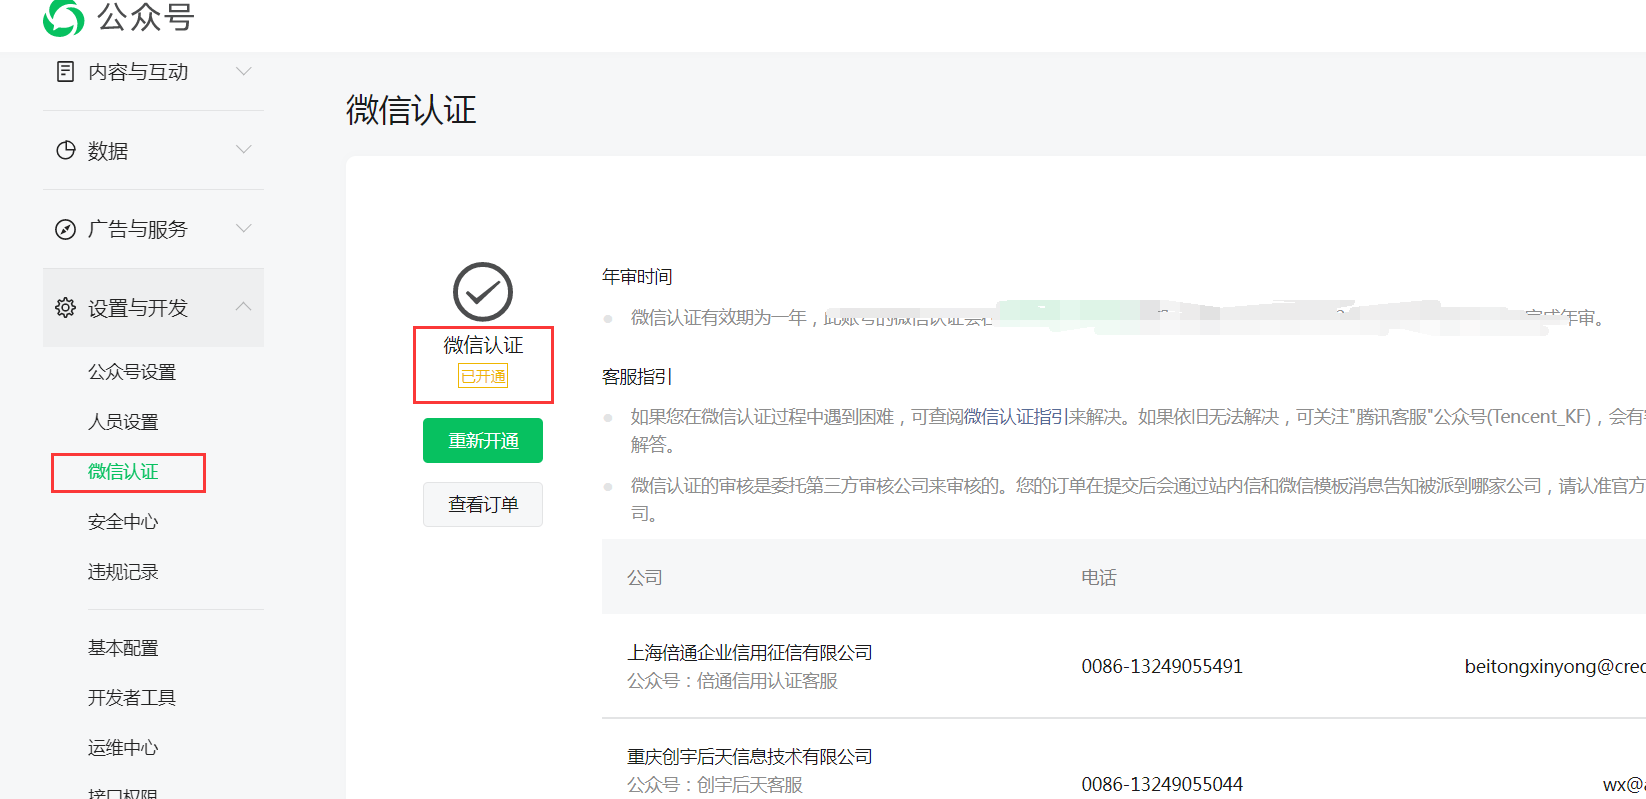Click the 公众号：创宇后天客服 text
This screenshot has width=1646, height=799.
click(x=715, y=785)
